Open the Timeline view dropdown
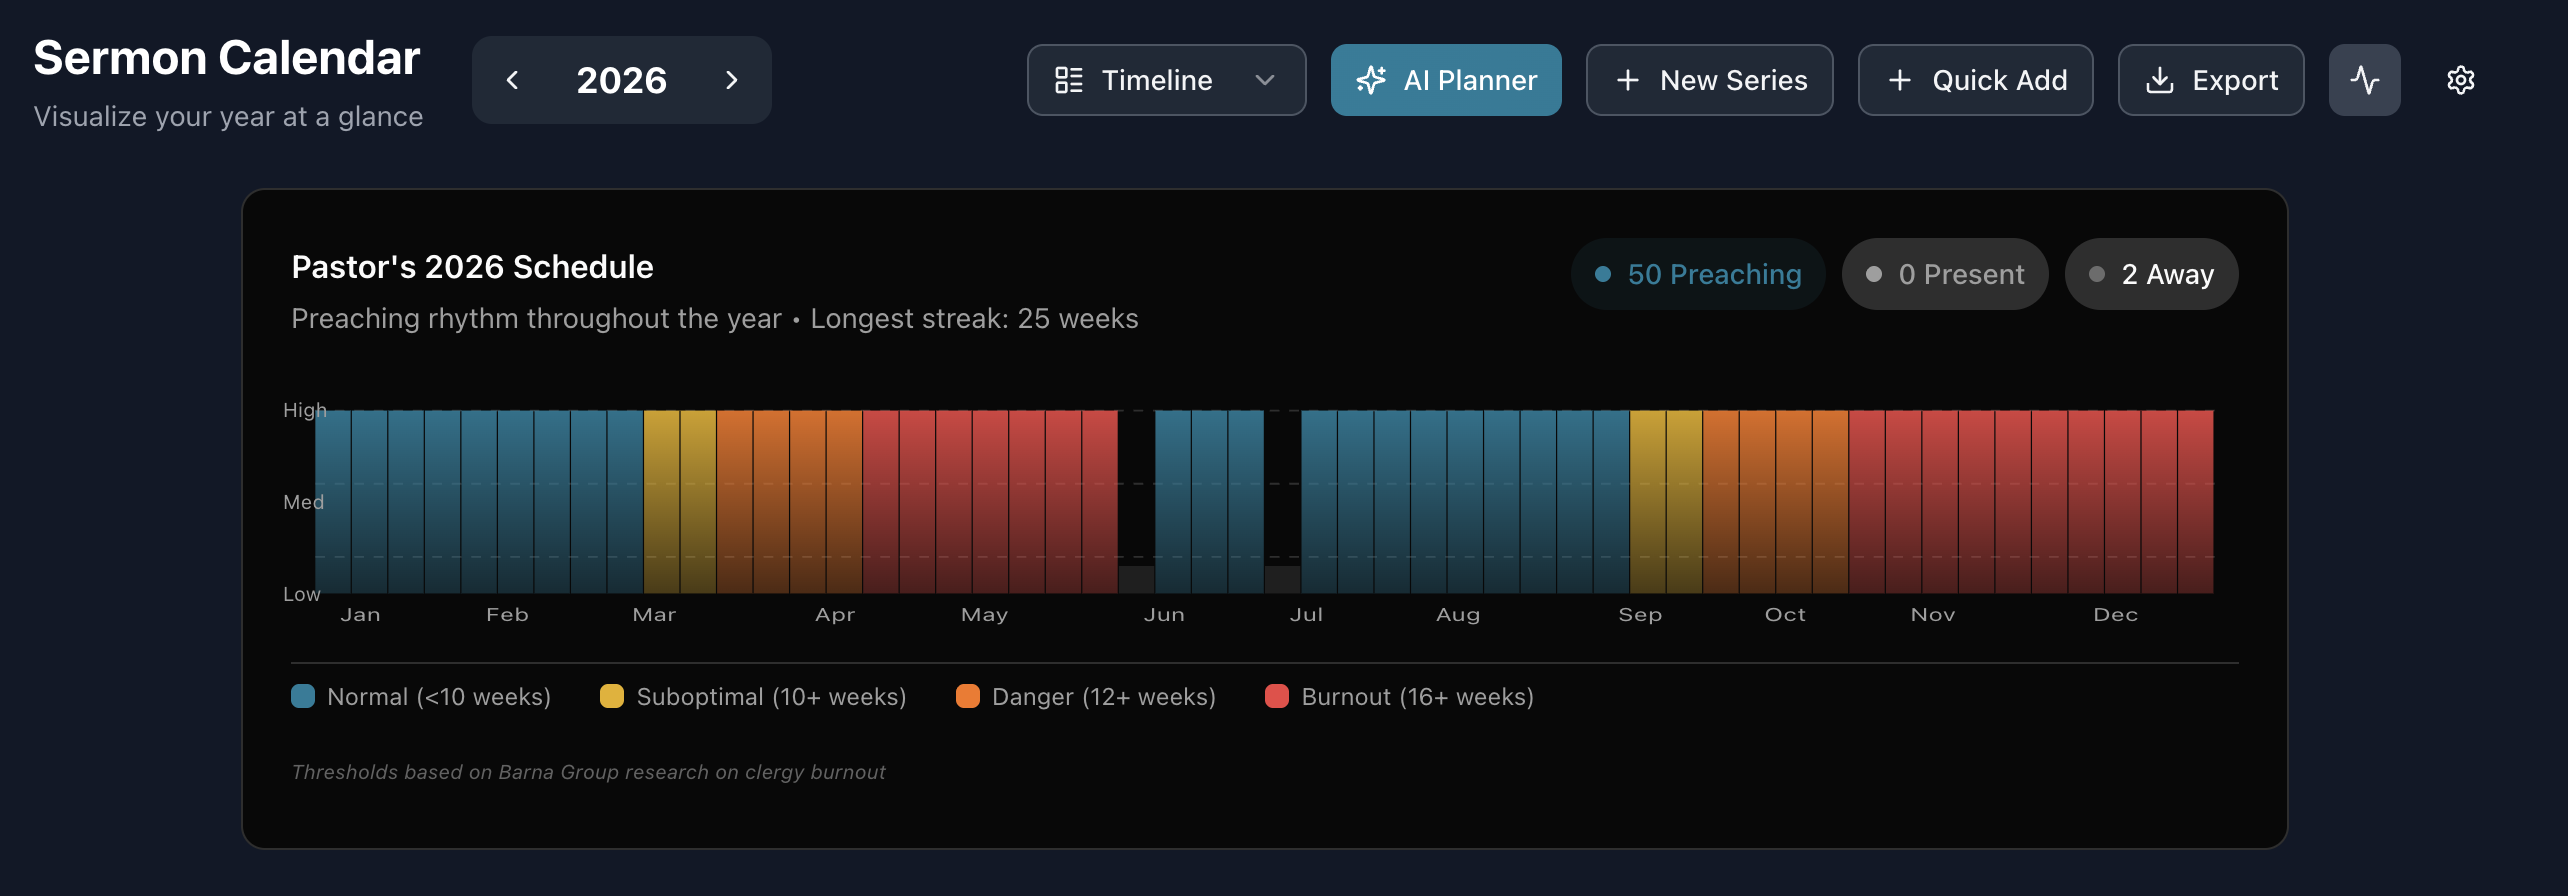The height and width of the screenshot is (896, 2568). [x=1166, y=80]
